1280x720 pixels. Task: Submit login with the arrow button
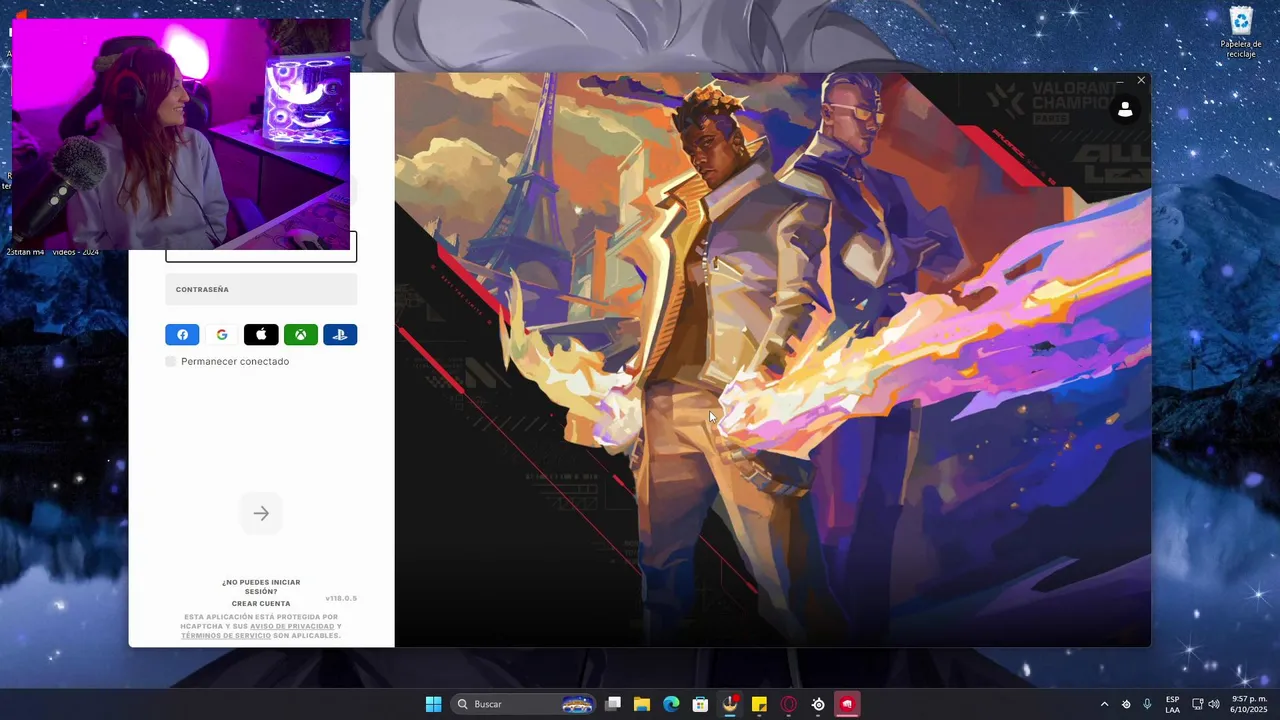[261, 513]
